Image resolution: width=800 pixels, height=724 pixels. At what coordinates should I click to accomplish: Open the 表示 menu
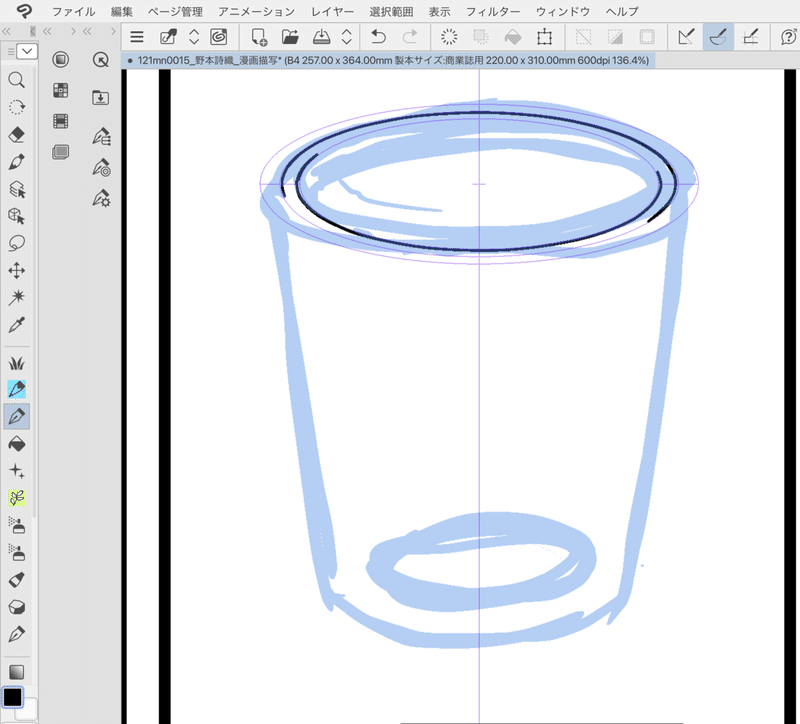tap(439, 11)
